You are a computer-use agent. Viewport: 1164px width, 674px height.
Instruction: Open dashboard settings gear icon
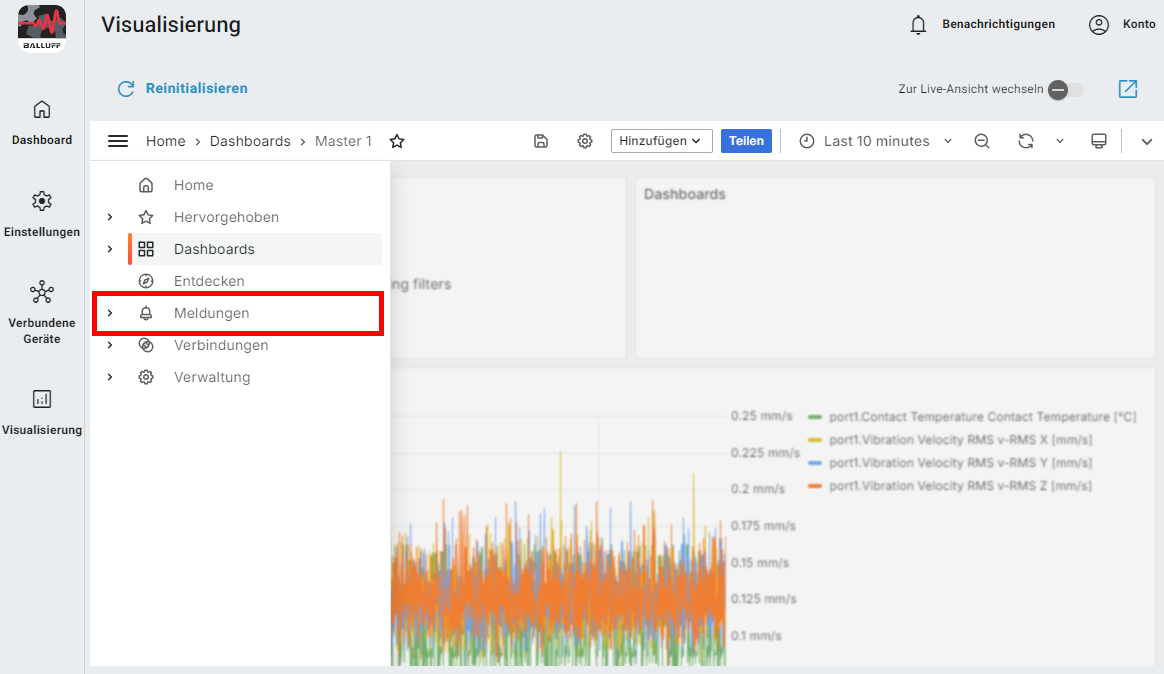tap(585, 141)
